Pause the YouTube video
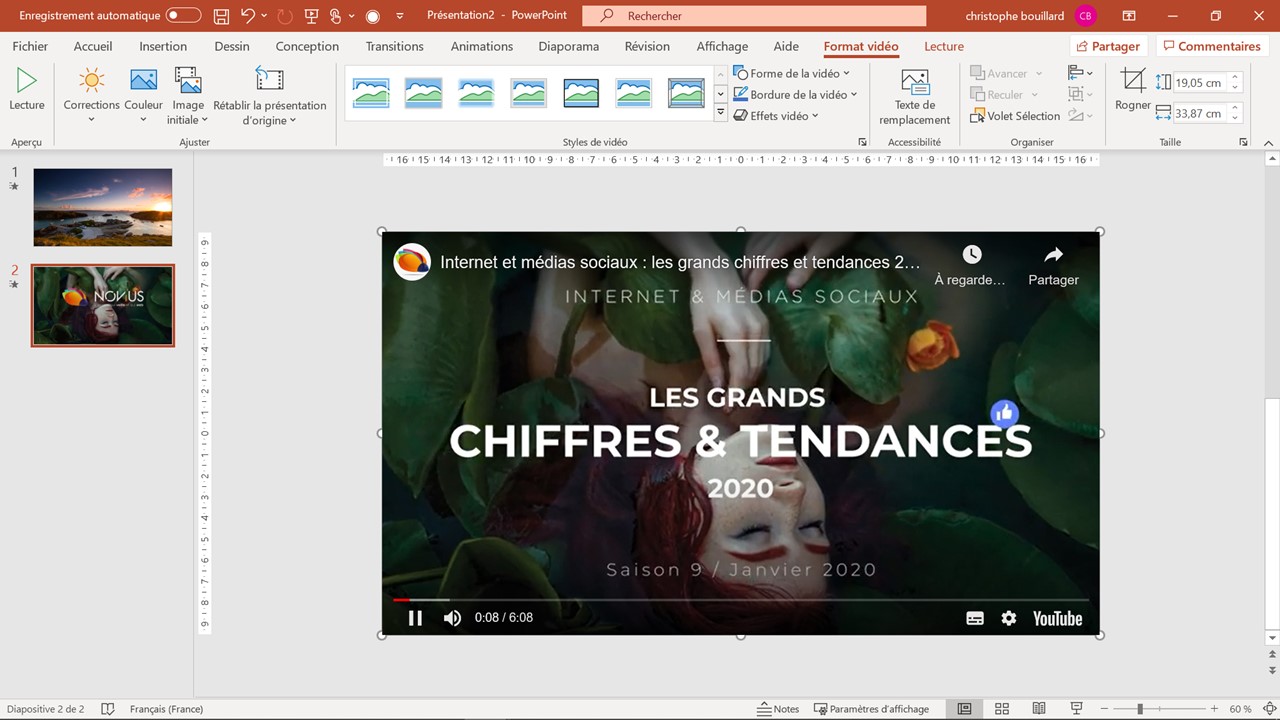 pos(415,618)
